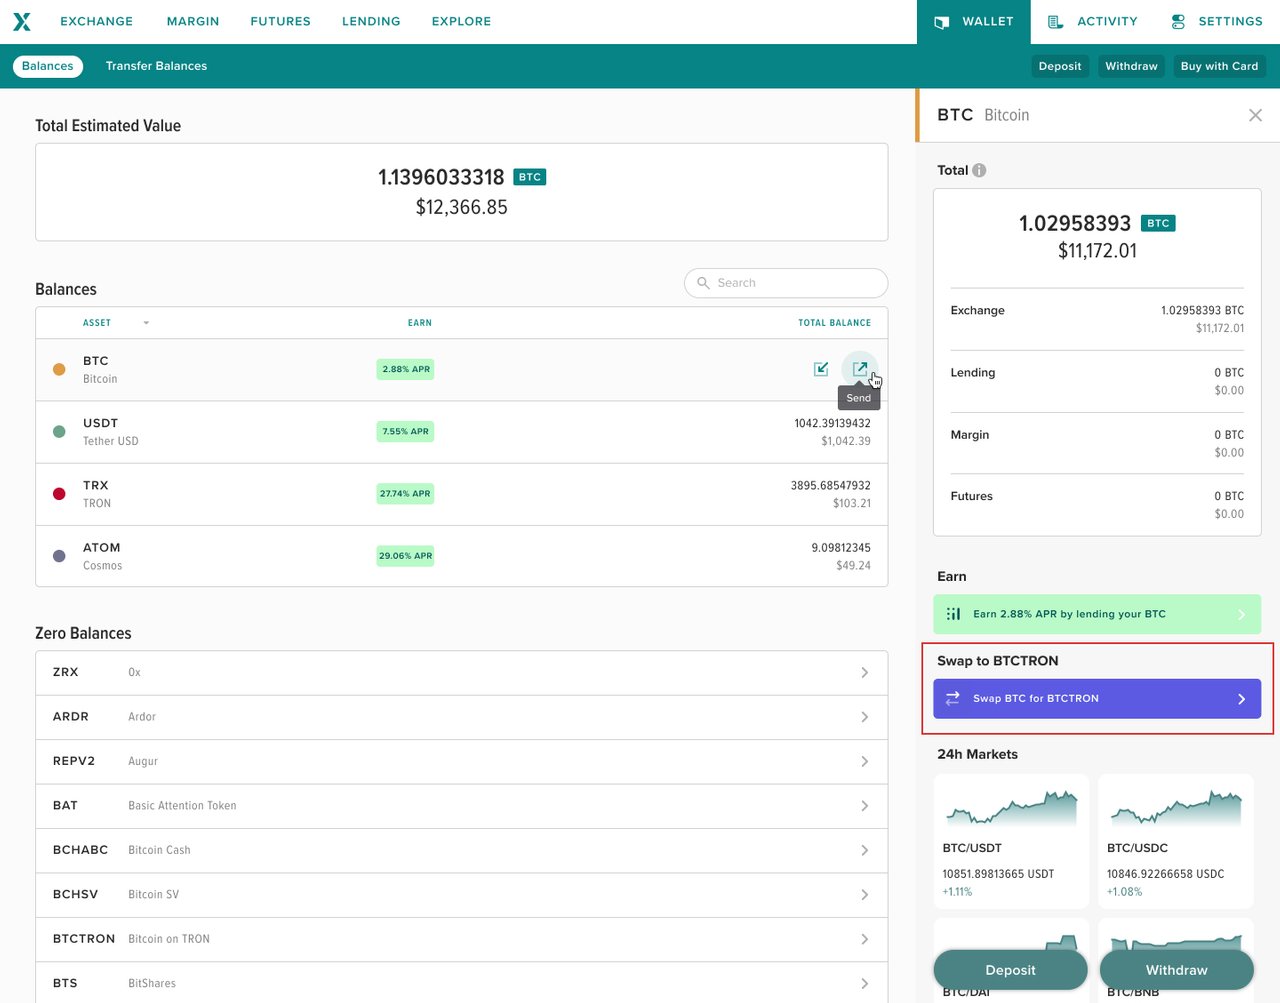The width and height of the screenshot is (1280, 1003).
Task: Open the BTC/USDC market card
Action: [x=1176, y=842]
